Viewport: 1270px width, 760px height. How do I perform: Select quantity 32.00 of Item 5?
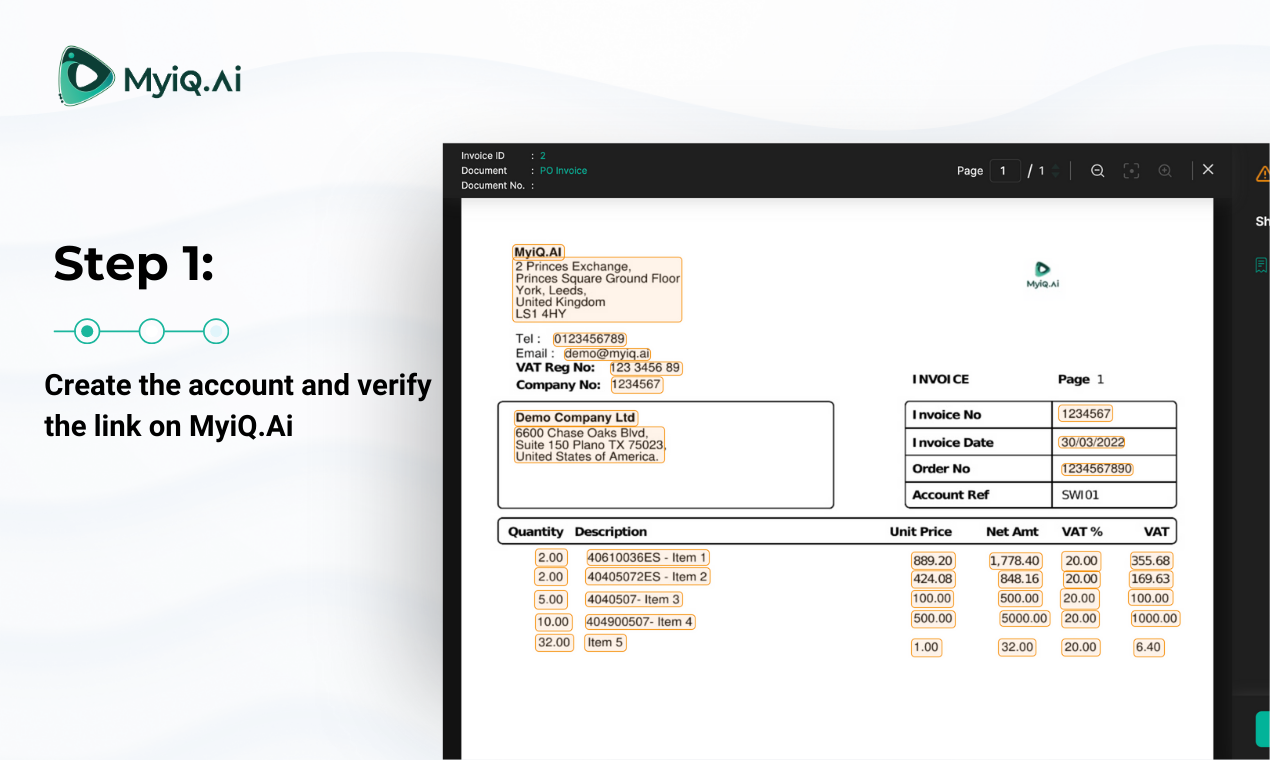point(554,643)
